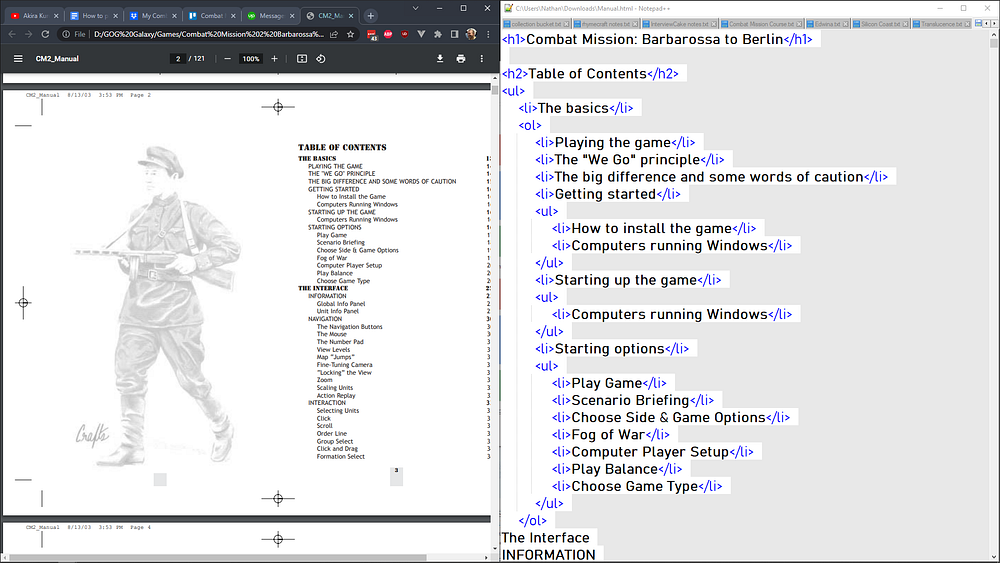Viewport: 1000px width, 563px height.
Task: Open Translucence.txt tab in Notepad++
Action: click(941, 24)
